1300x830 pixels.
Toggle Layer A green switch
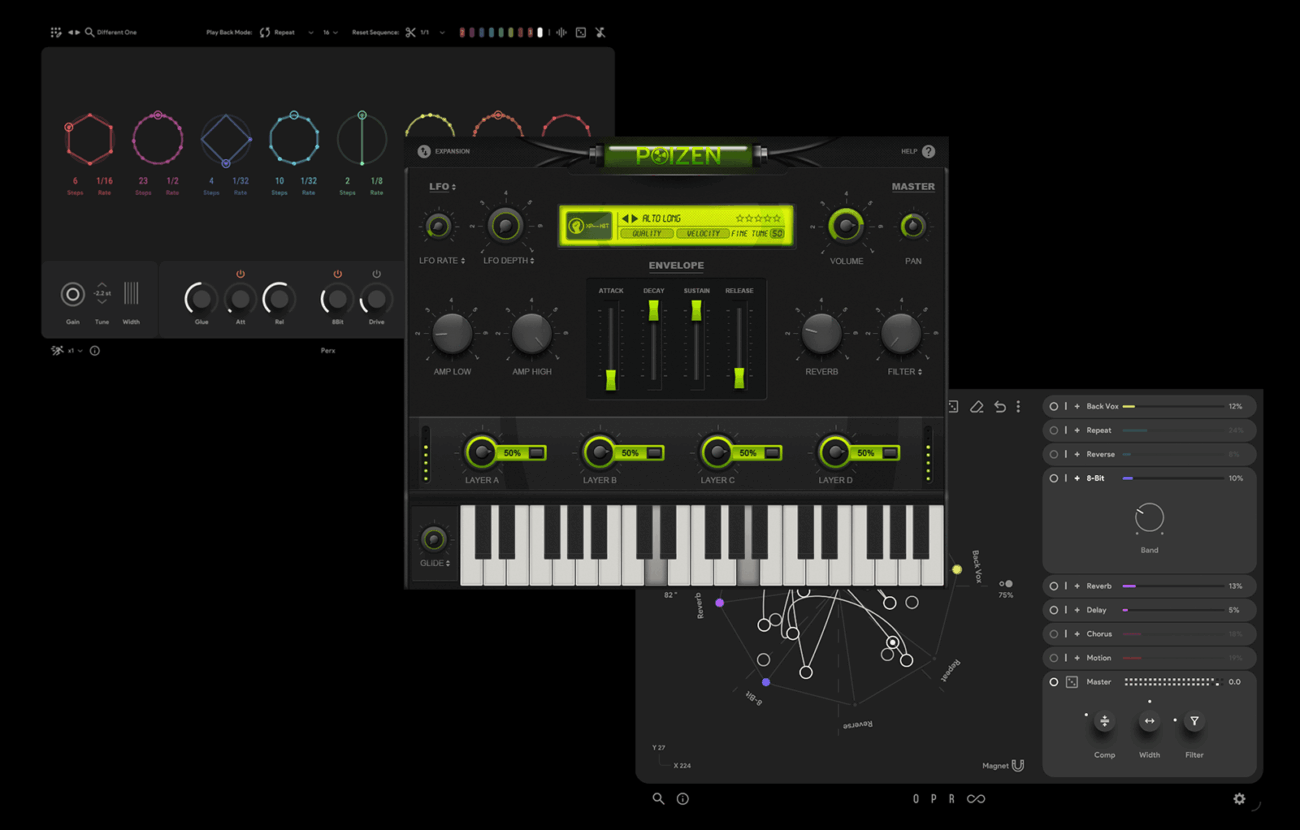pyautogui.click(x=537, y=453)
